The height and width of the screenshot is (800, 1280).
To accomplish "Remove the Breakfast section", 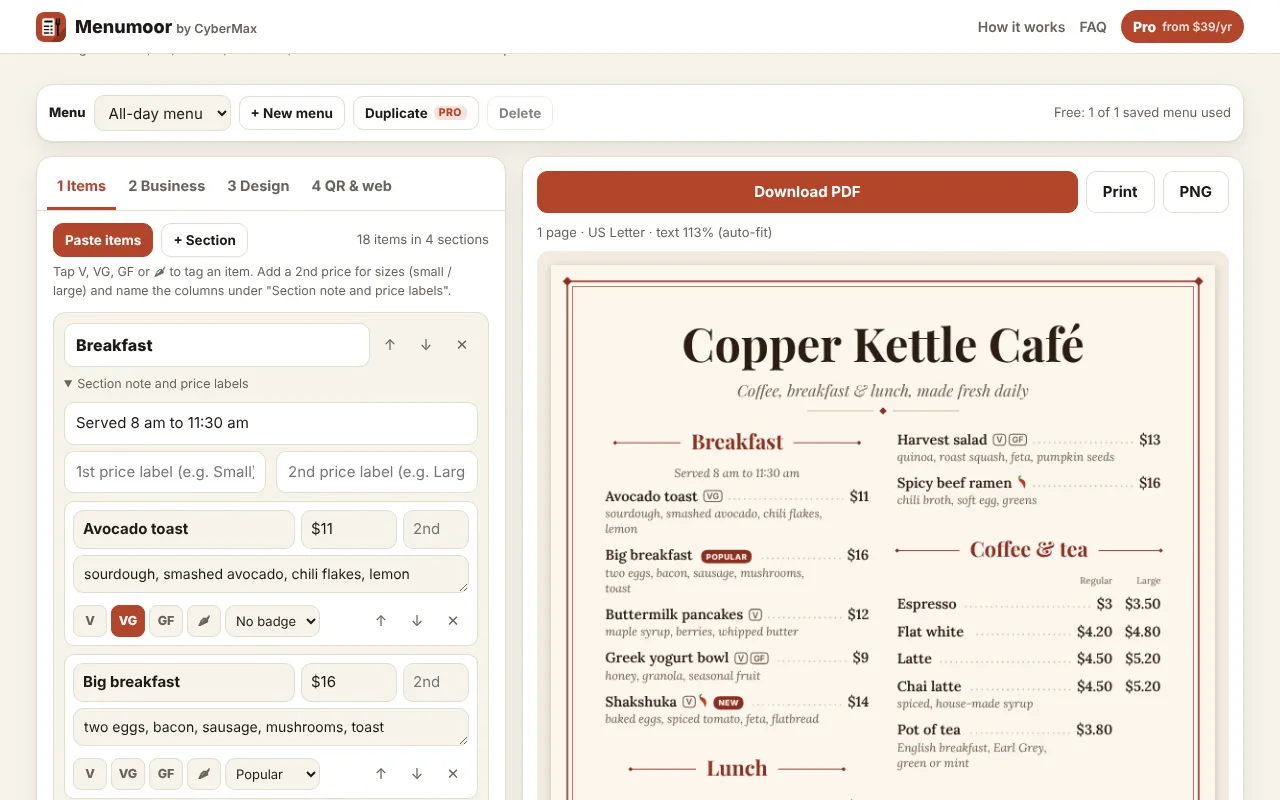I will [x=462, y=345].
